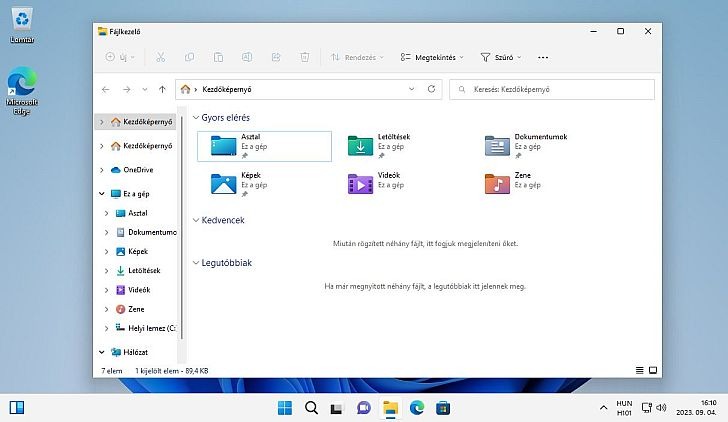Expand the OneDrive tree node
728x422 pixels.
pos(102,170)
